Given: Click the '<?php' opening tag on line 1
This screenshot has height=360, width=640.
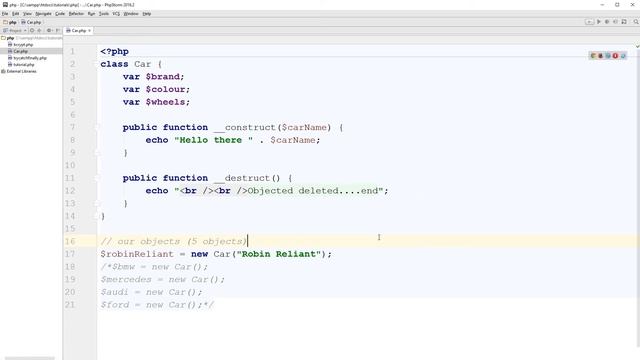Looking at the screenshot, I should [x=114, y=51].
